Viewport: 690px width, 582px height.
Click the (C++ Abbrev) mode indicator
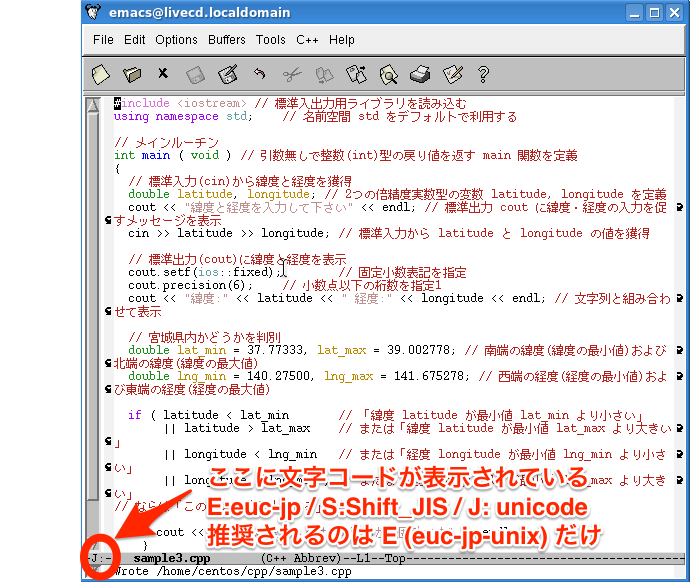point(301,558)
